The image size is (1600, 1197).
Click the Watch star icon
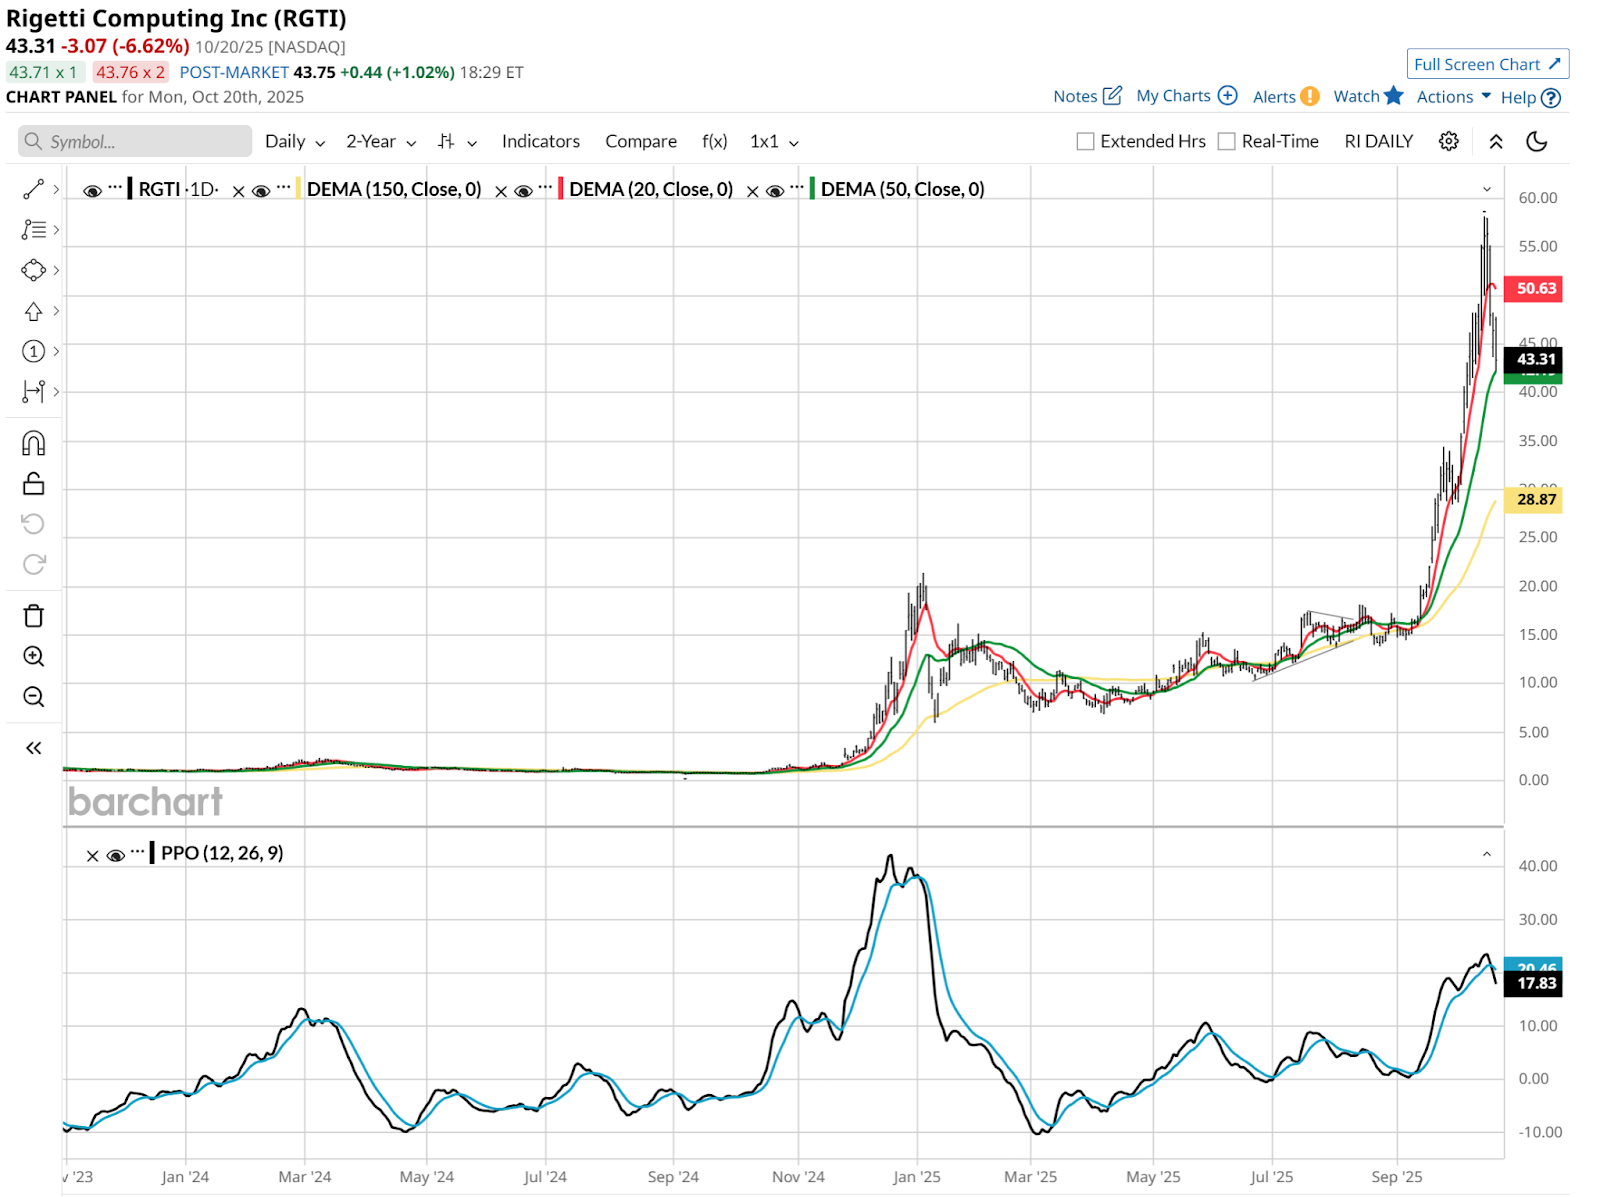1394,95
